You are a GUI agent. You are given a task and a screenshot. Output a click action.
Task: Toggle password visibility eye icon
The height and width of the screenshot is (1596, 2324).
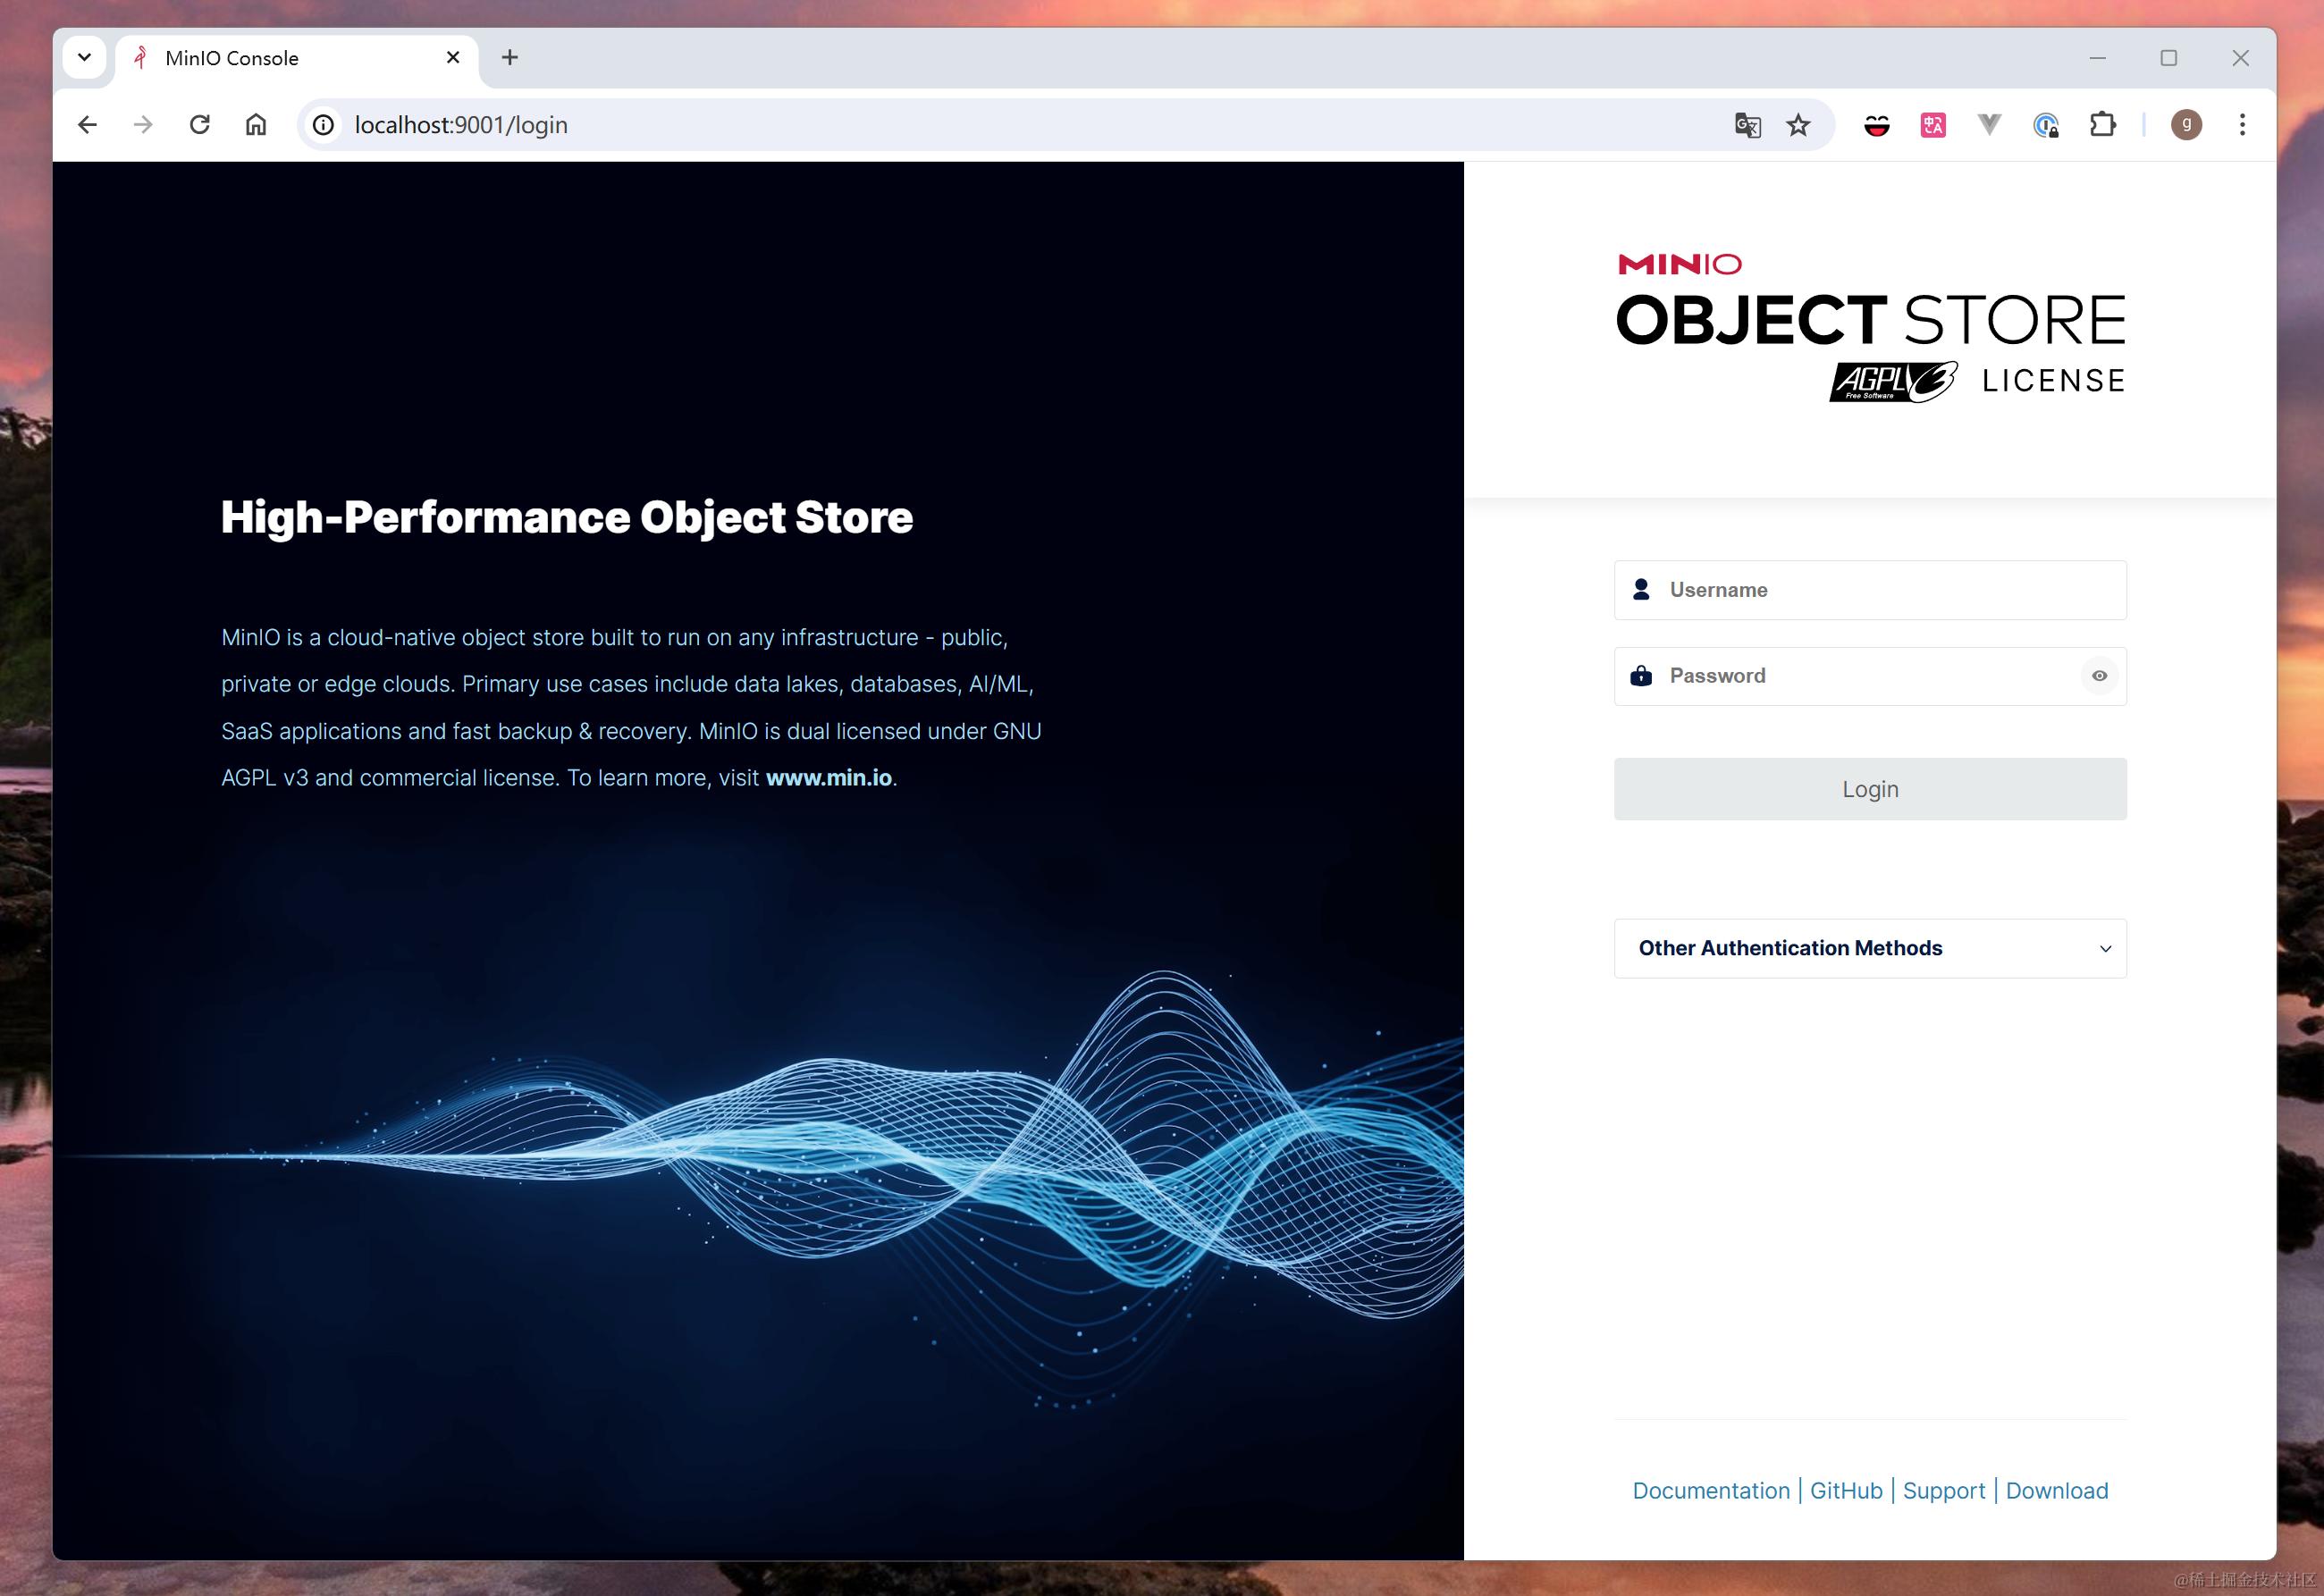click(x=2099, y=676)
